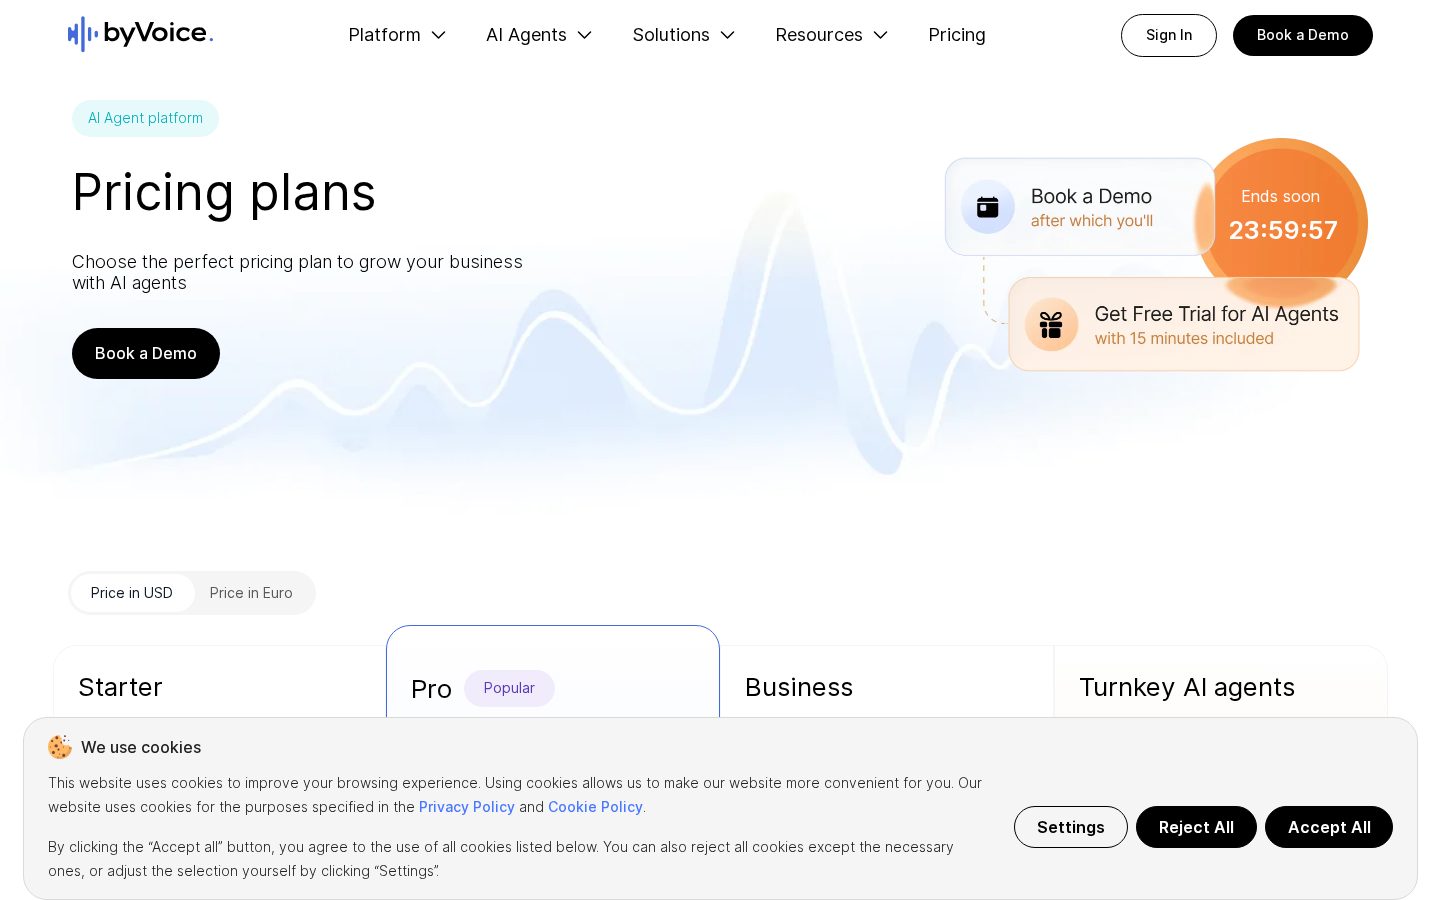The height and width of the screenshot is (900, 1440).
Task: Click the gift icon beside Free Trial
Action: [1051, 325]
